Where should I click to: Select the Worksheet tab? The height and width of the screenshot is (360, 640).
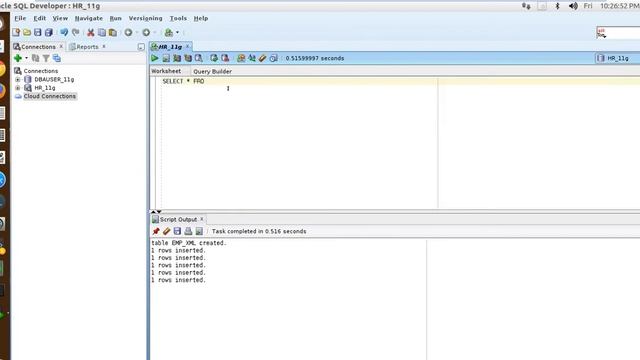pos(166,71)
